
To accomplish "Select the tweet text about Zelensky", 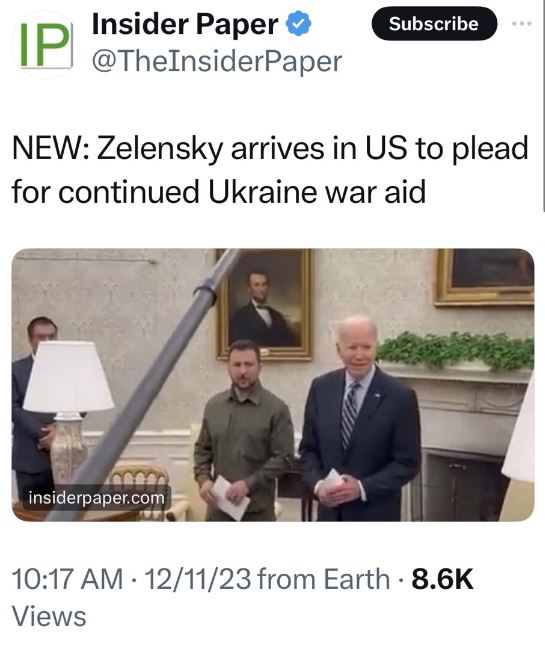I will 270,169.
